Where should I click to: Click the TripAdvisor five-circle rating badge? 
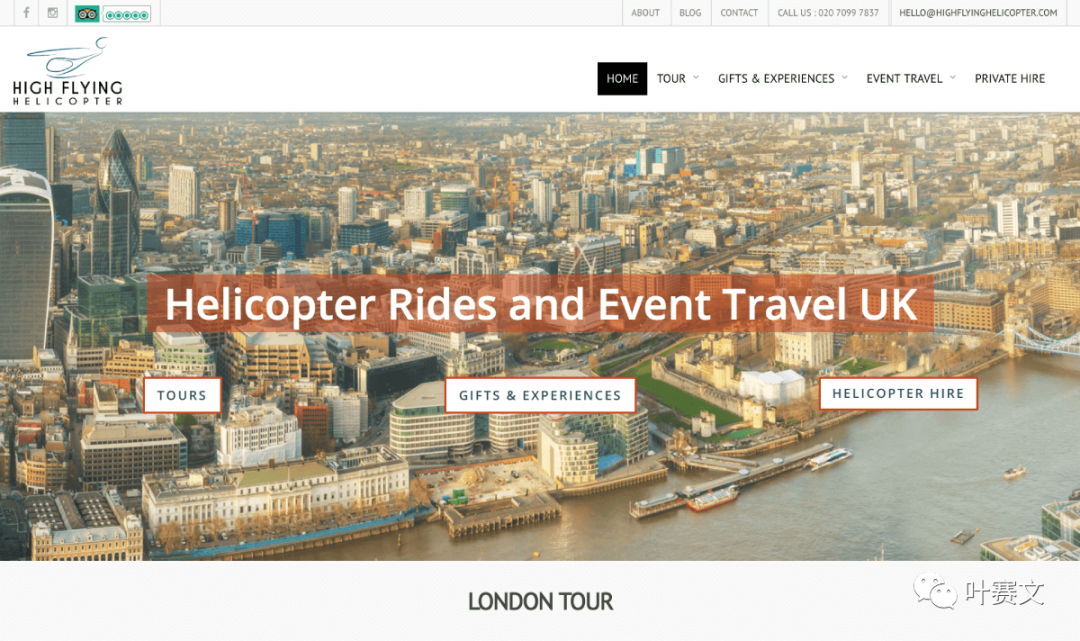click(127, 14)
